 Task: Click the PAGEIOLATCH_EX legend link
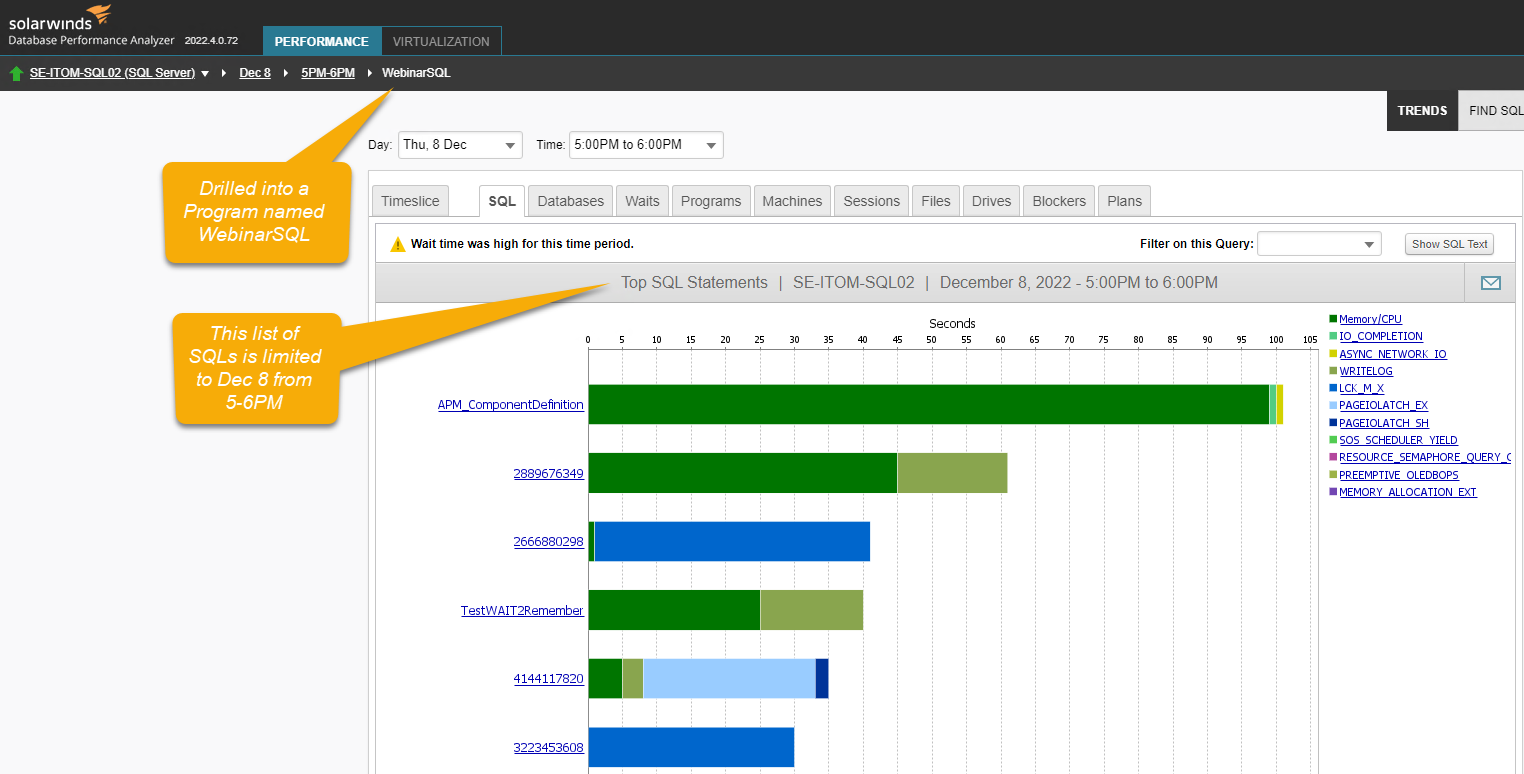pos(1383,405)
